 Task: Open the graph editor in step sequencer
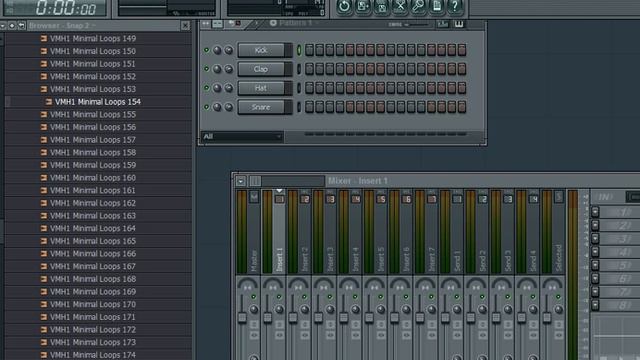[443, 24]
